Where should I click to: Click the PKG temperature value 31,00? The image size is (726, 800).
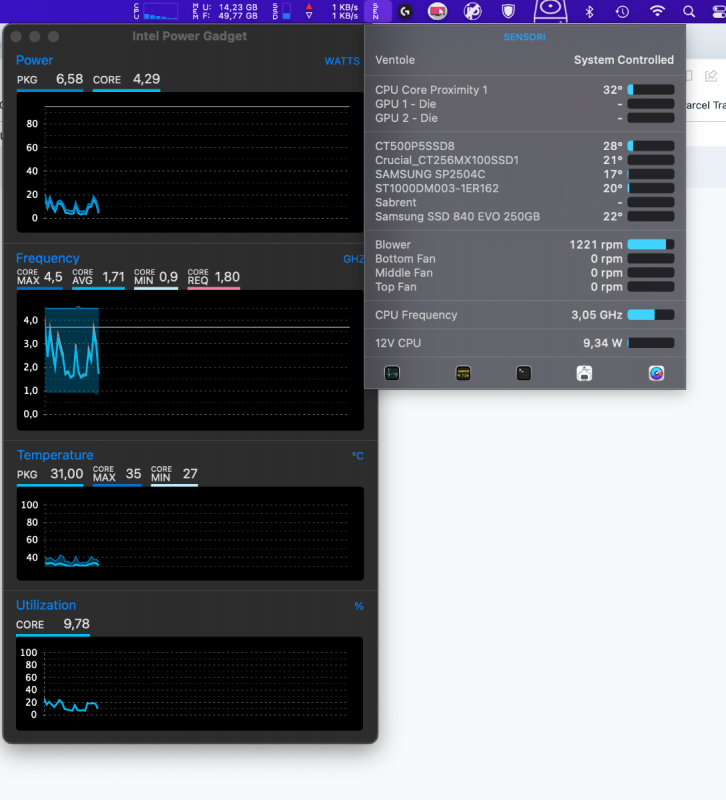coord(50,474)
